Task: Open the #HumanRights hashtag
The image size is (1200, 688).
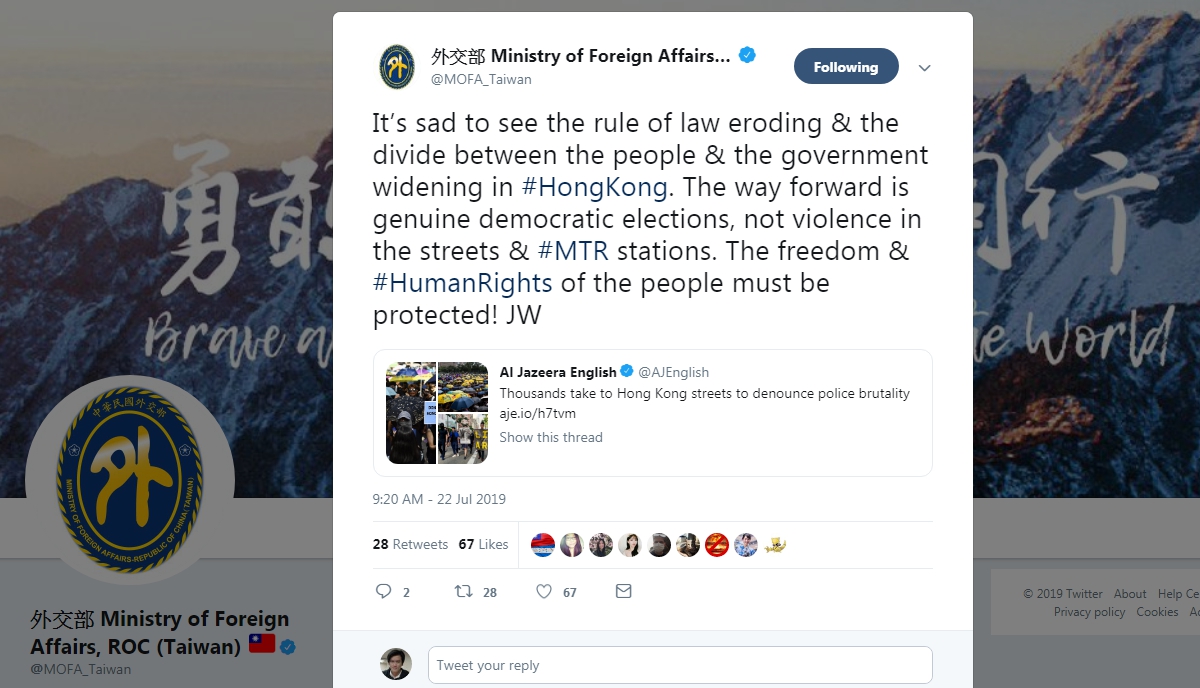Action: tap(462, 283)
